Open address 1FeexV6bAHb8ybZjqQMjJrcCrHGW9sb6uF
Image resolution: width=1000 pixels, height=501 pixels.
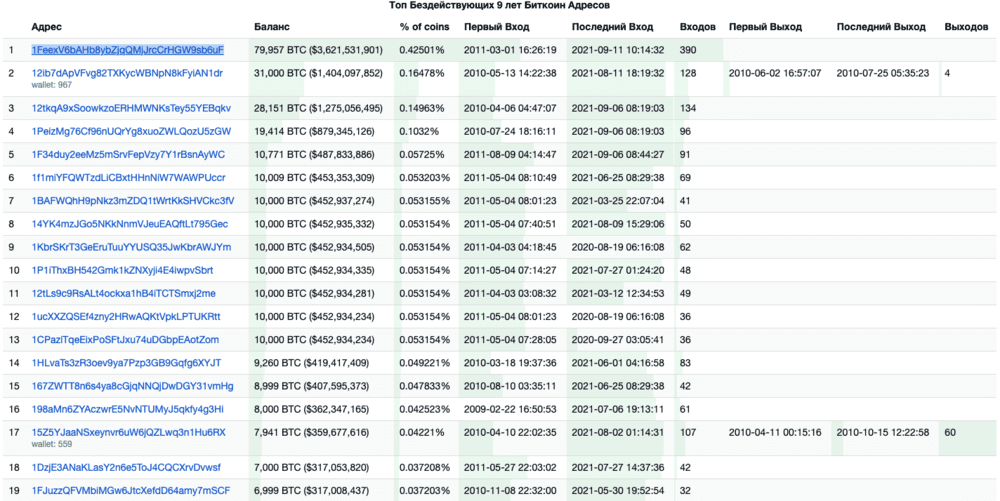coord(128,50)
